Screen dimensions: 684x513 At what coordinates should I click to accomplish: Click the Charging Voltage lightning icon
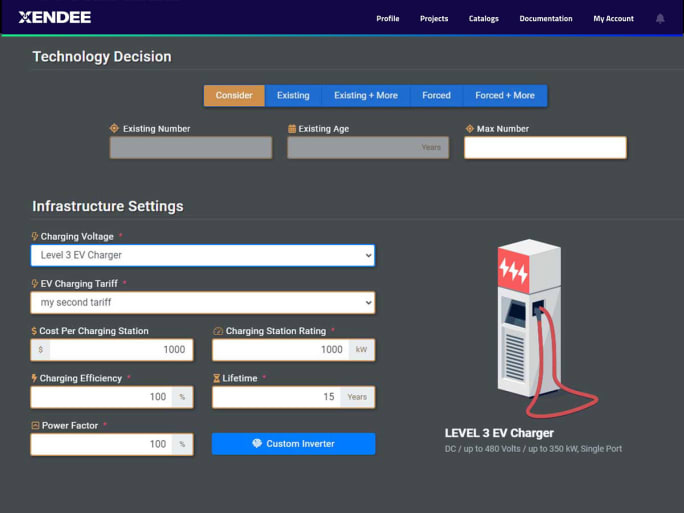pyautogui.click(x=35, y=237)
